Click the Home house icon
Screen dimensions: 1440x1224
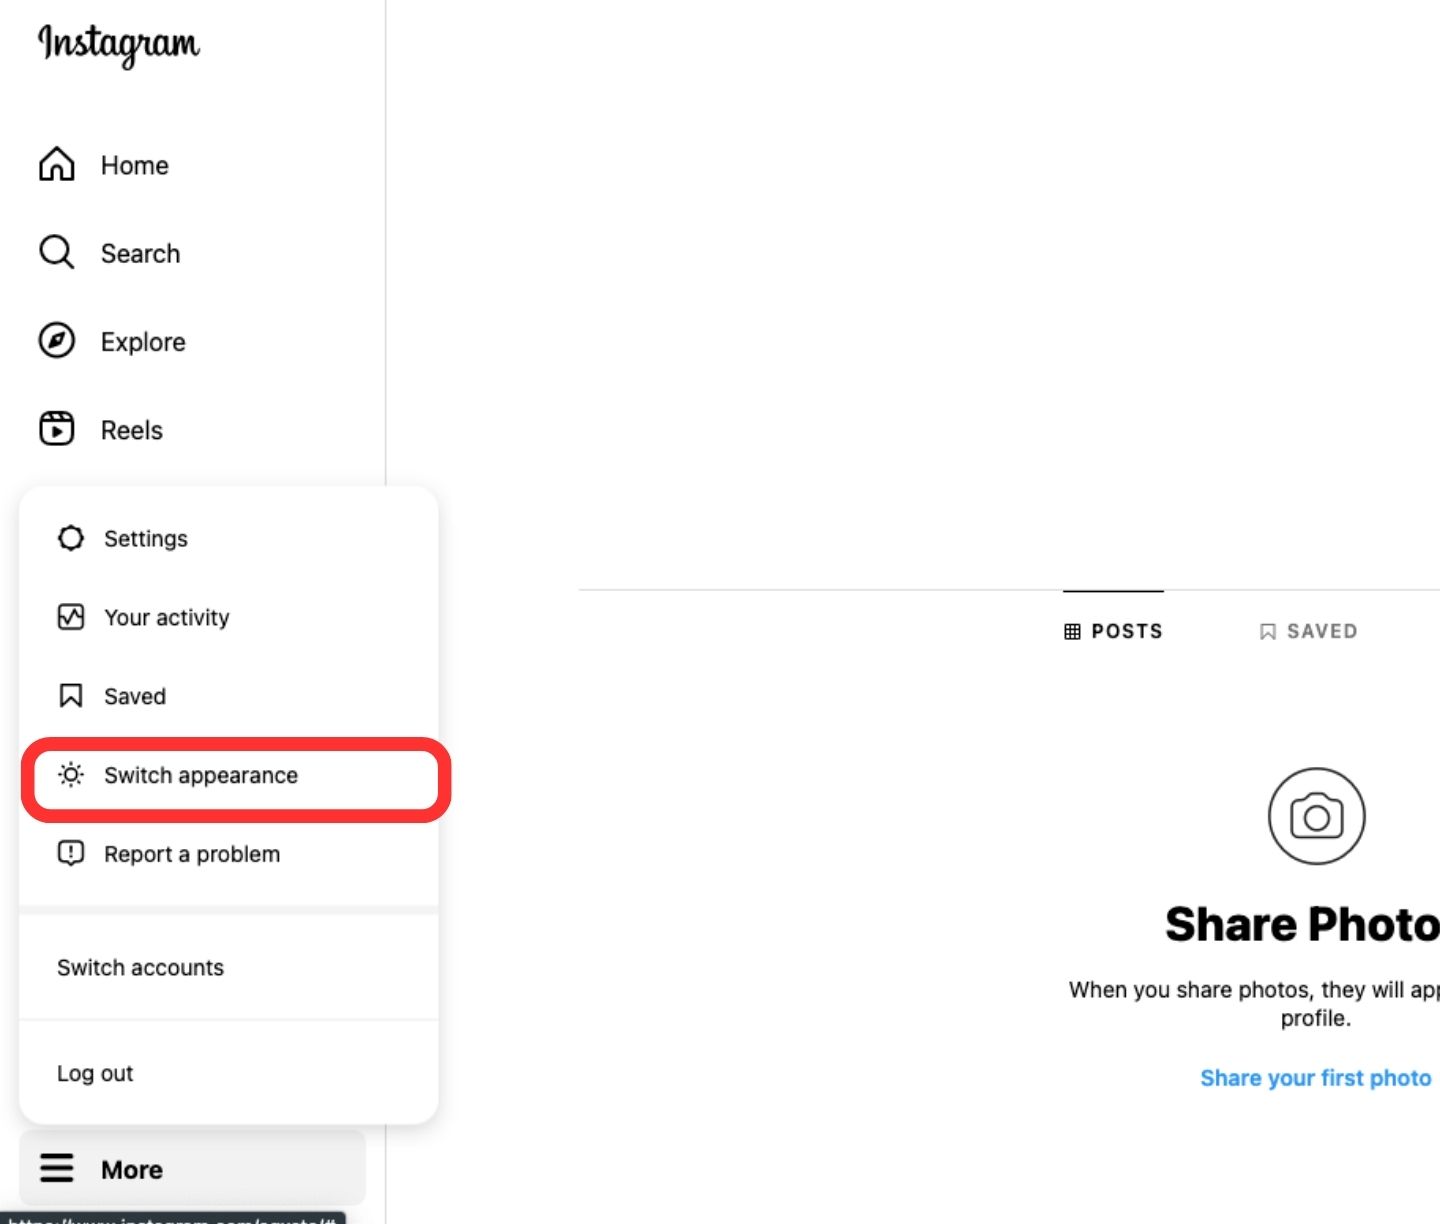[57, 165]
